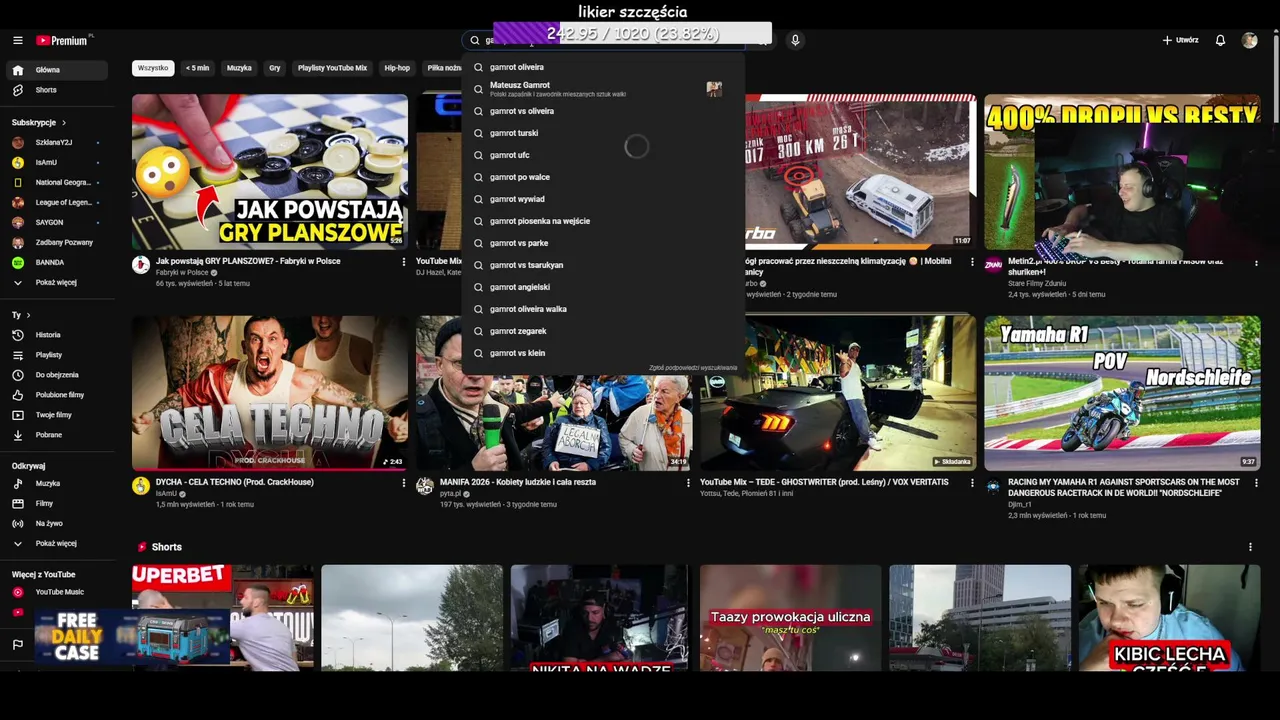This screenshot has height=720, width=1280.
Task: Select Playlisty YouTube Mix filter chip
Action: coord(332,68)
